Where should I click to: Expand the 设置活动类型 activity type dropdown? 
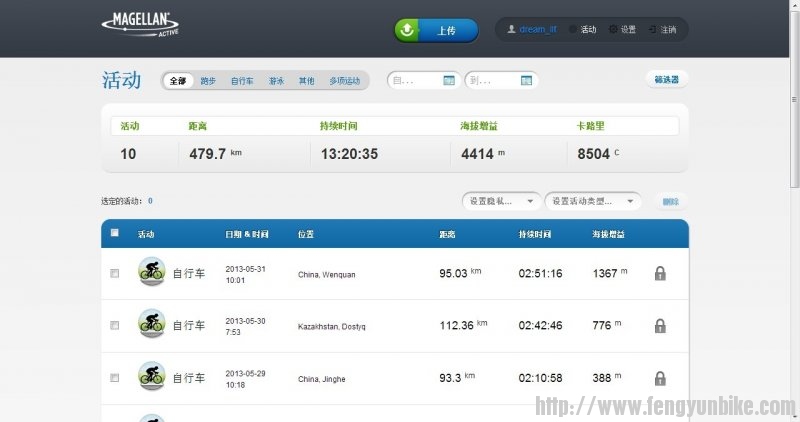pos(592,201)
